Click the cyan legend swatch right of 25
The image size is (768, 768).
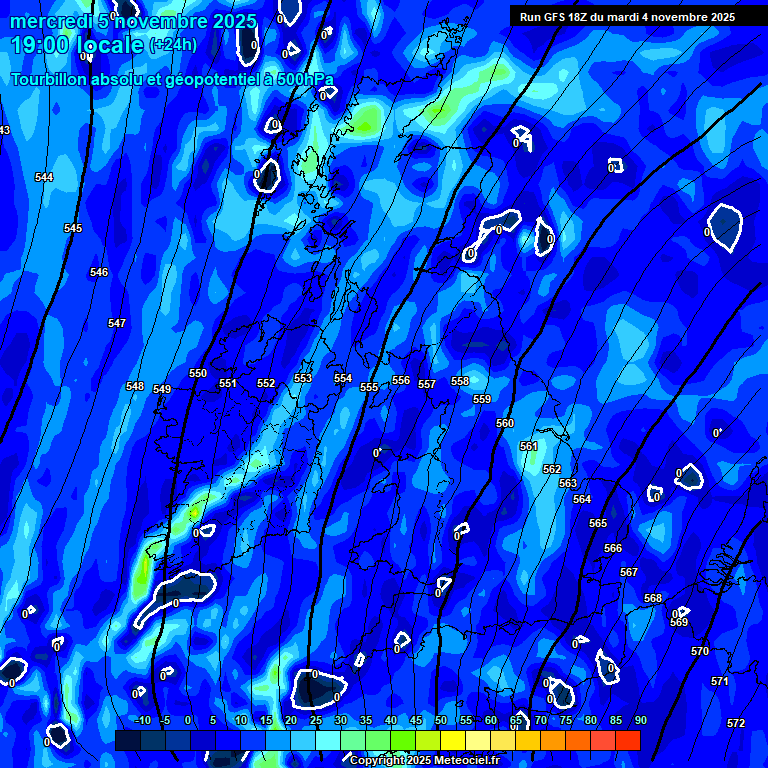click(328, 740)
